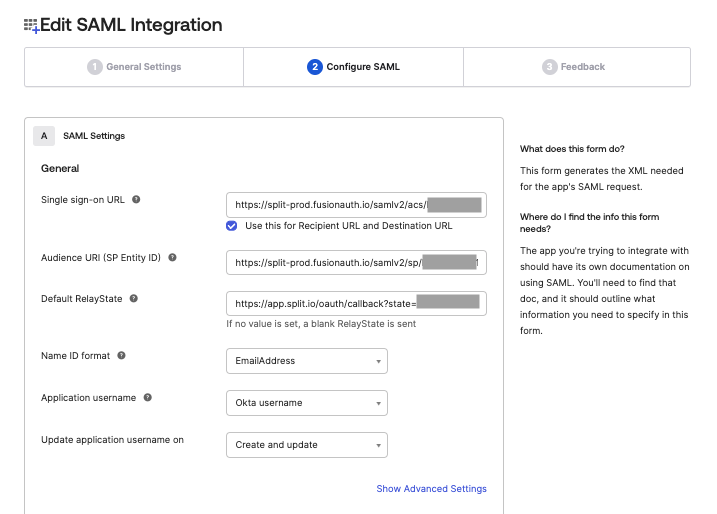This screenshot has width=717, height=514.
Task: Click help icon next to Audience URI
Action: [x=172, y=257]
